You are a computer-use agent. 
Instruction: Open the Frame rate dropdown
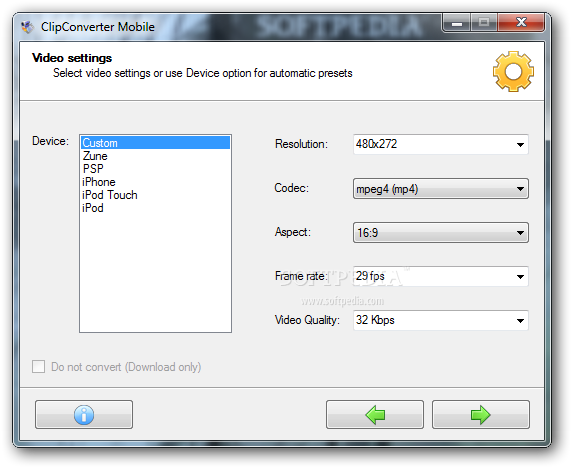point(441,276)
